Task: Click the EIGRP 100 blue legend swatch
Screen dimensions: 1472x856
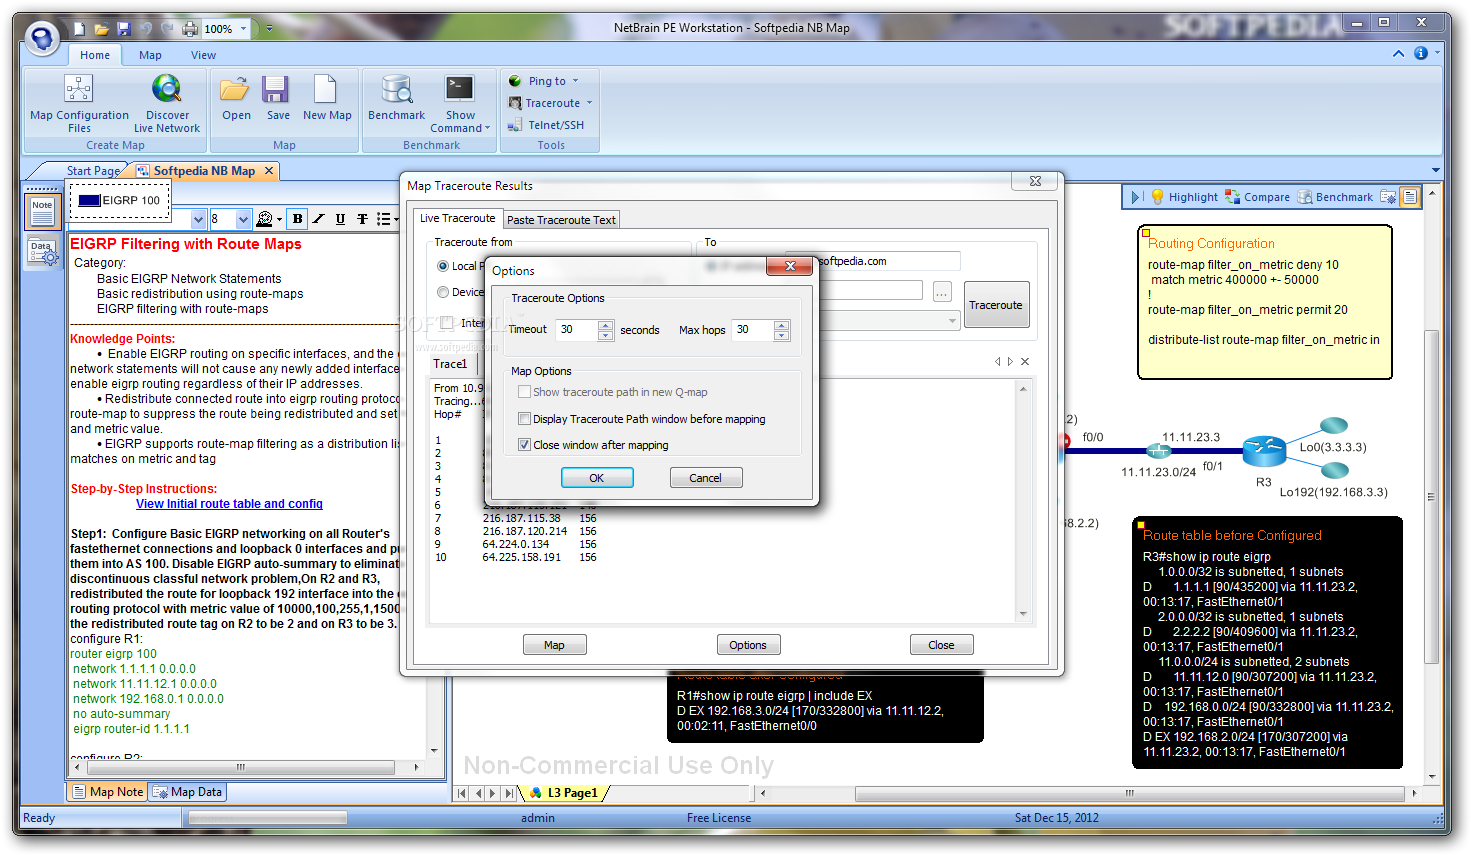Action: point(89,200)
